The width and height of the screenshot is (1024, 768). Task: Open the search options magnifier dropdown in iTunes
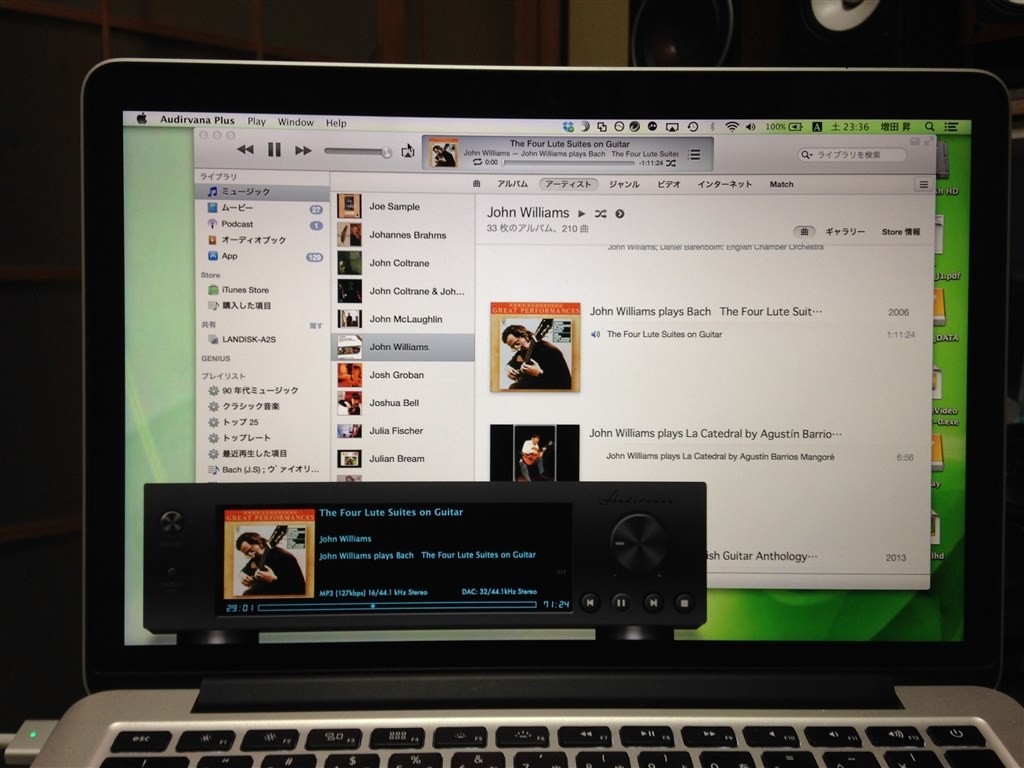(x=807, y=155)
